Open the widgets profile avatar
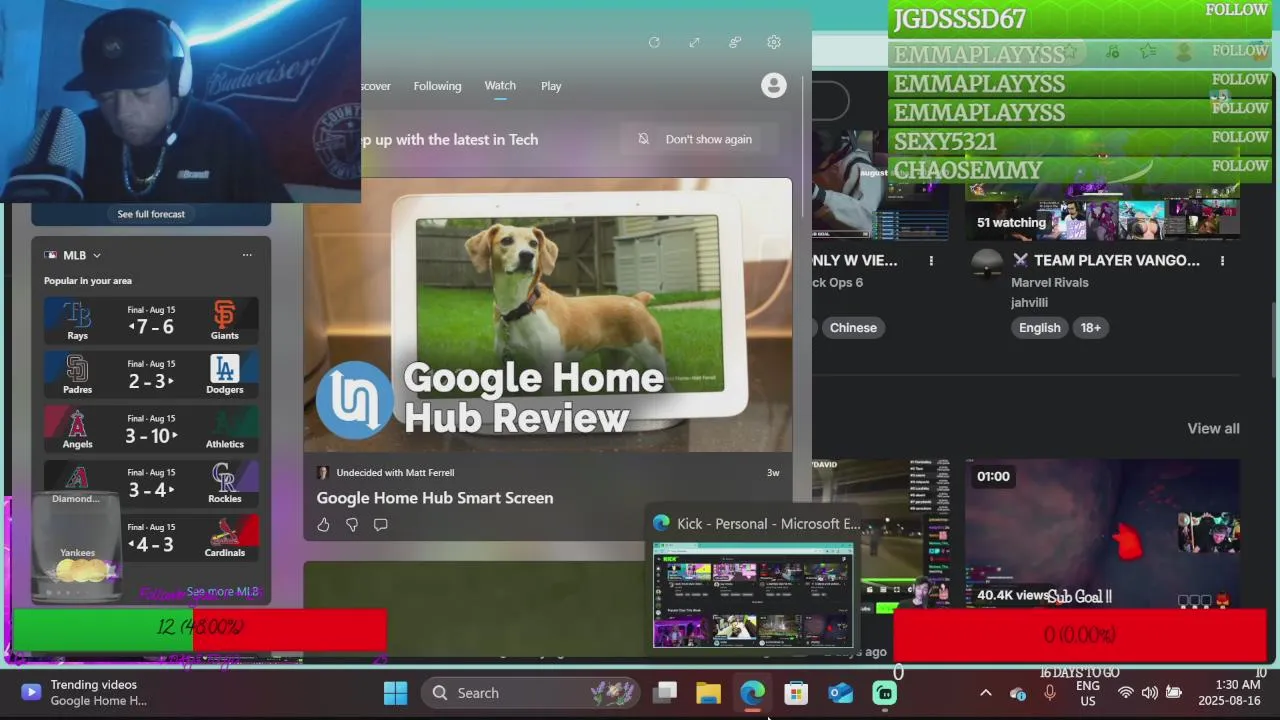This screenshot has width=1280, height=720. pos(773,86)
